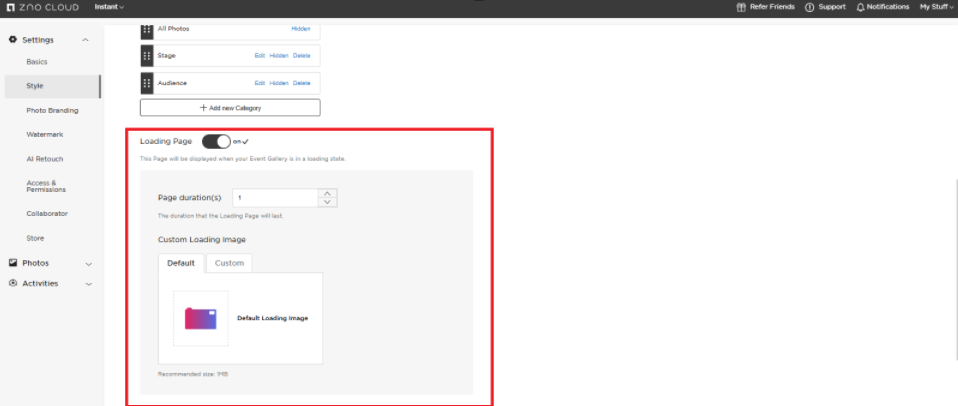Click the Activities icon in sidebar
The width and height of the screenshot is (958, 406).
(x=13, y=283)
